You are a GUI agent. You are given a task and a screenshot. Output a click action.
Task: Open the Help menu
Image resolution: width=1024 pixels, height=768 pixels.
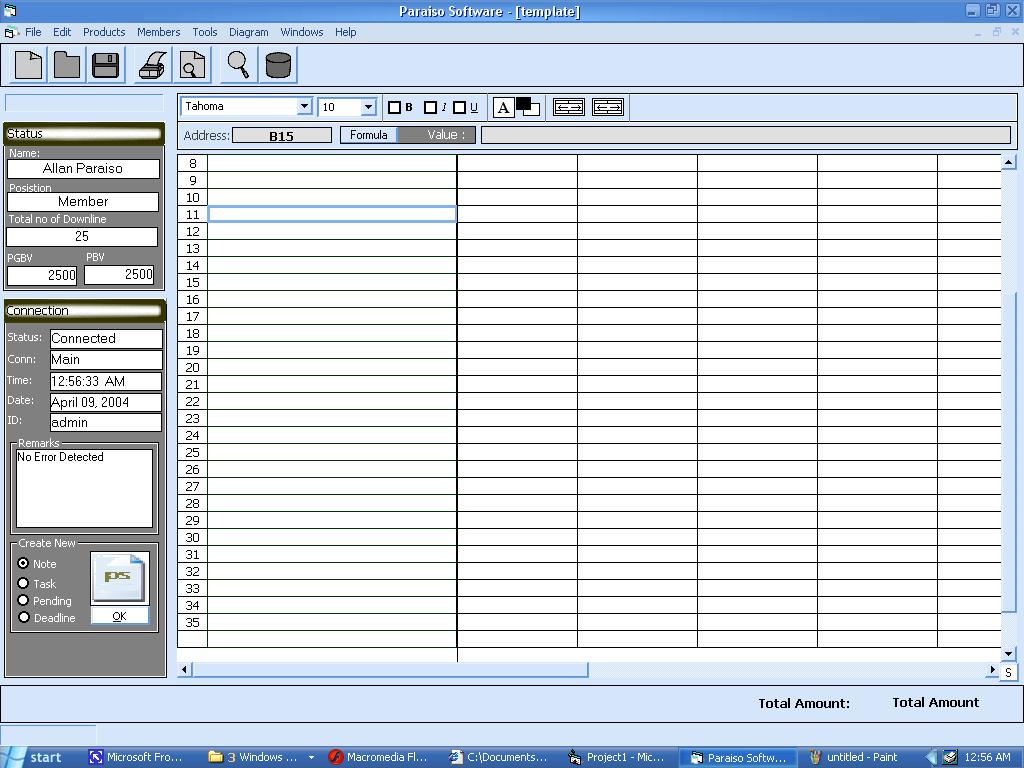[x=345, y=32]
